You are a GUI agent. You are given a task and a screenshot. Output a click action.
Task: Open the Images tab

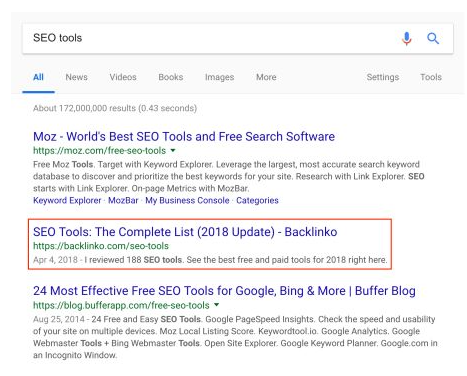(219, 77)
